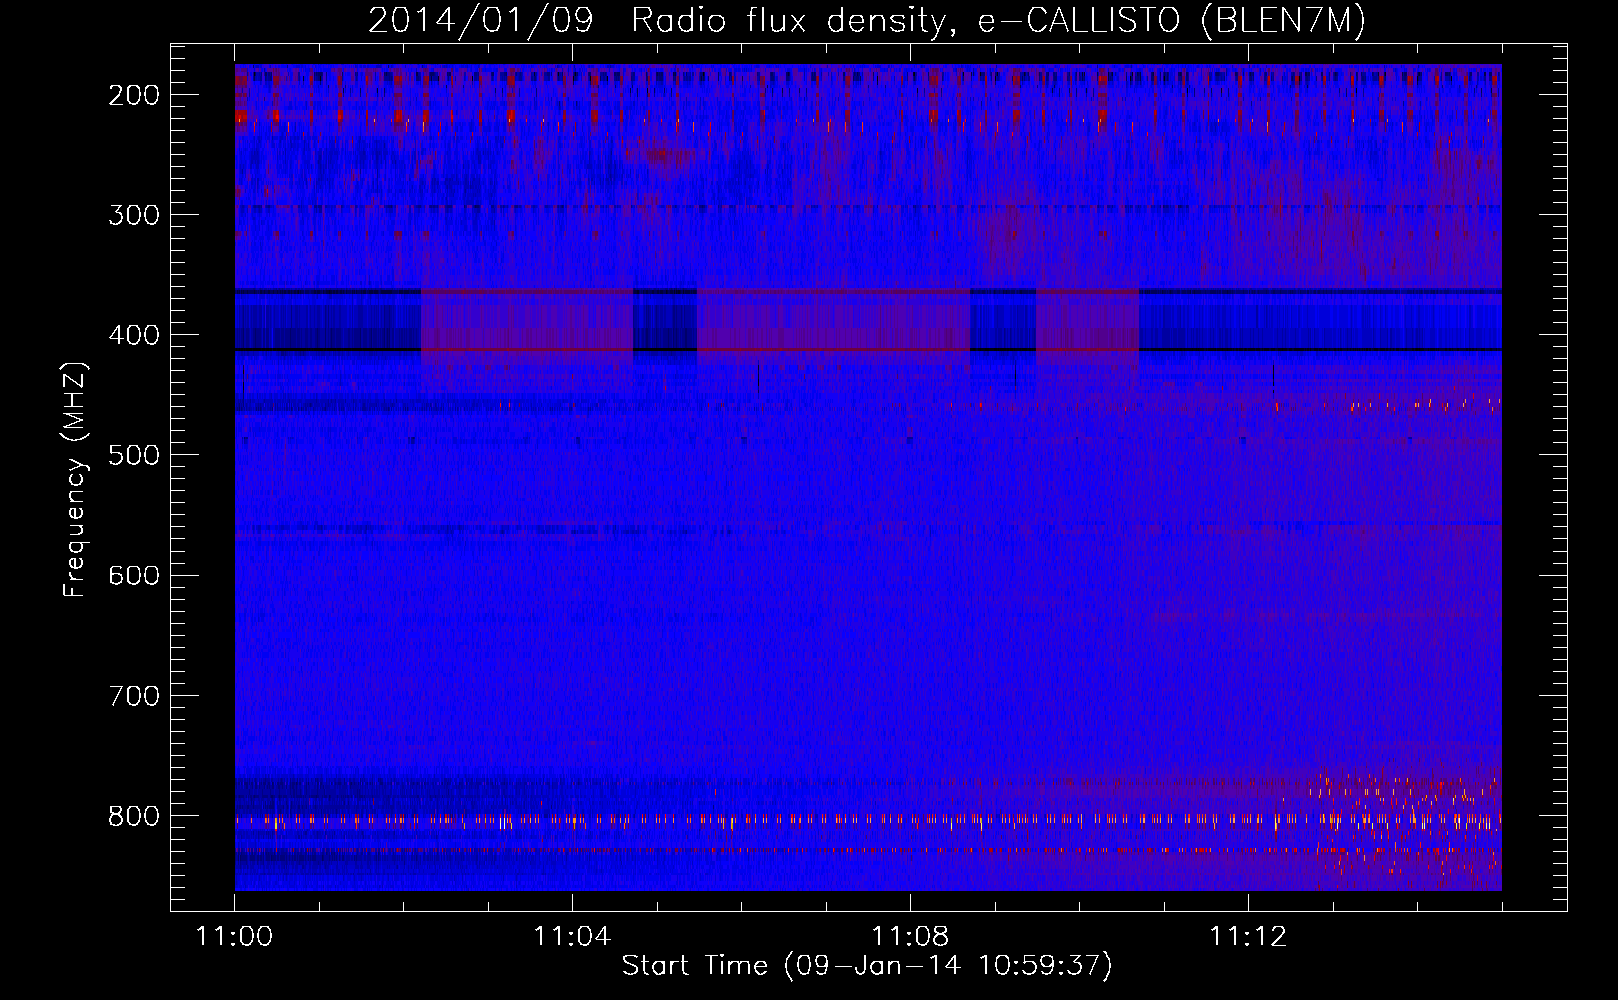Click the 'Start Time (09-Jan-14 10:59:37)' label
The image size is (1618, 1000).
867,966
